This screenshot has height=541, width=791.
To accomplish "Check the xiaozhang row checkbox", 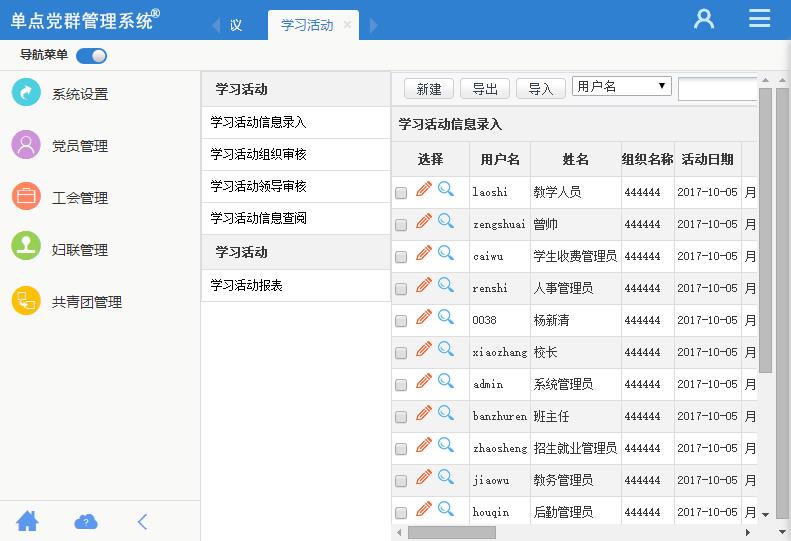I will pos(401,353).
